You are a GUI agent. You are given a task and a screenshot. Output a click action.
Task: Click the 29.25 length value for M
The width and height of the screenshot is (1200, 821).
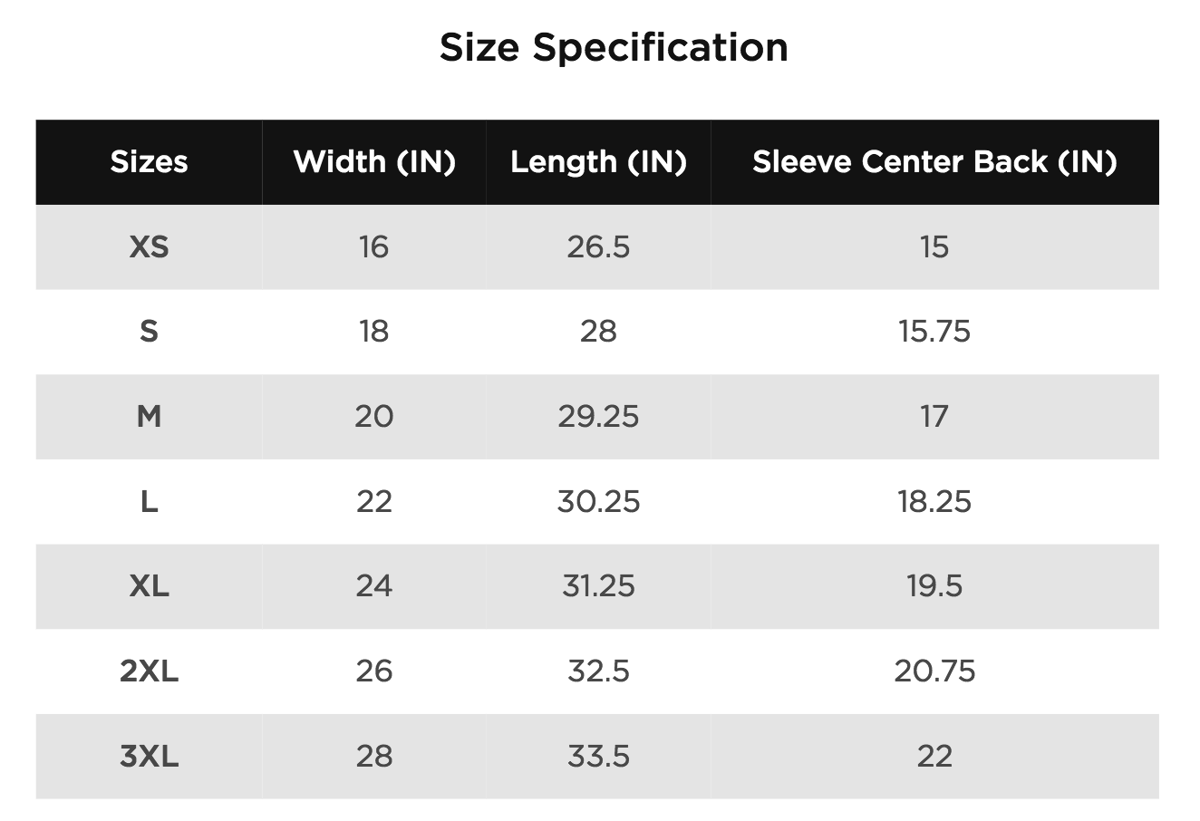(598, 416)
